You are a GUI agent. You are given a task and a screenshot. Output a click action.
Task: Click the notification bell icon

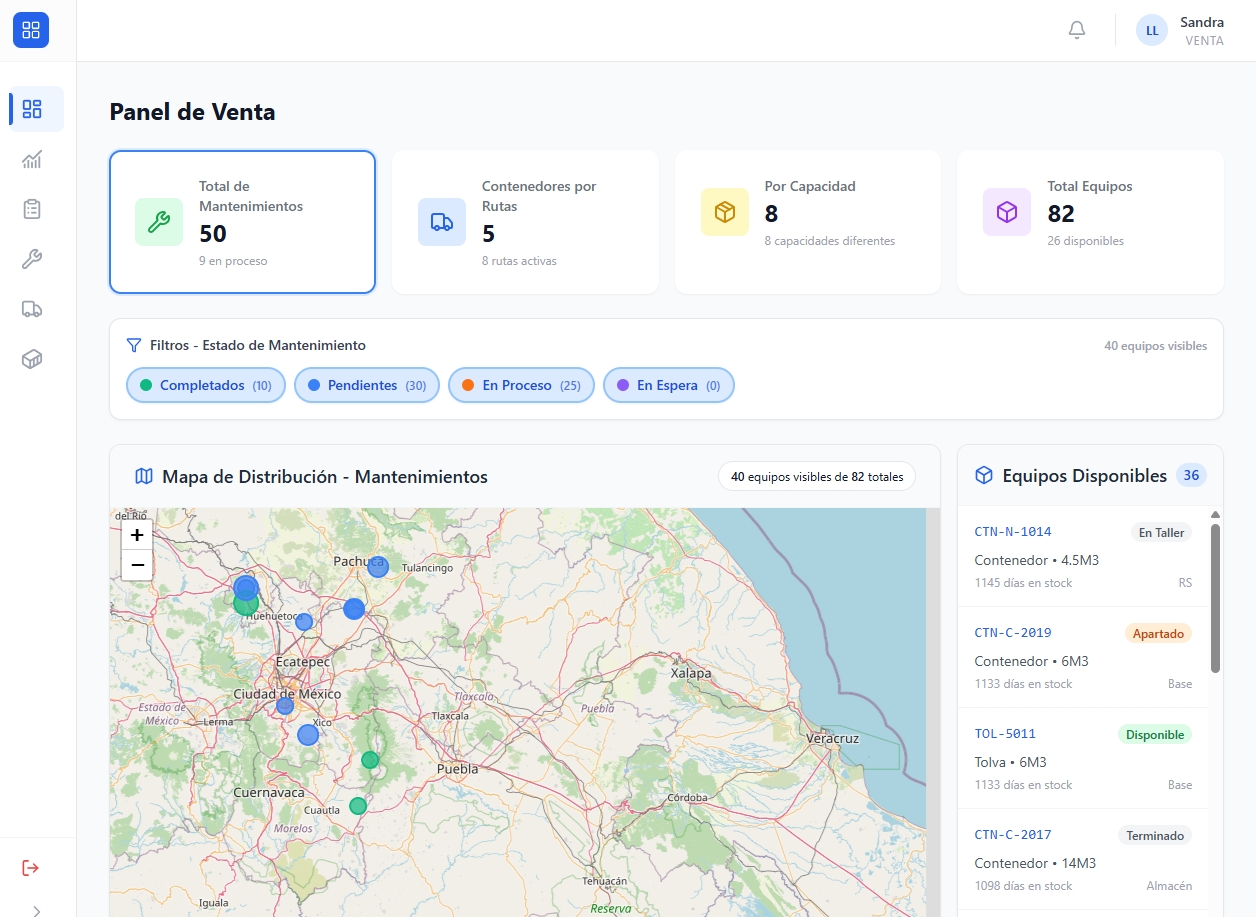1077,30
